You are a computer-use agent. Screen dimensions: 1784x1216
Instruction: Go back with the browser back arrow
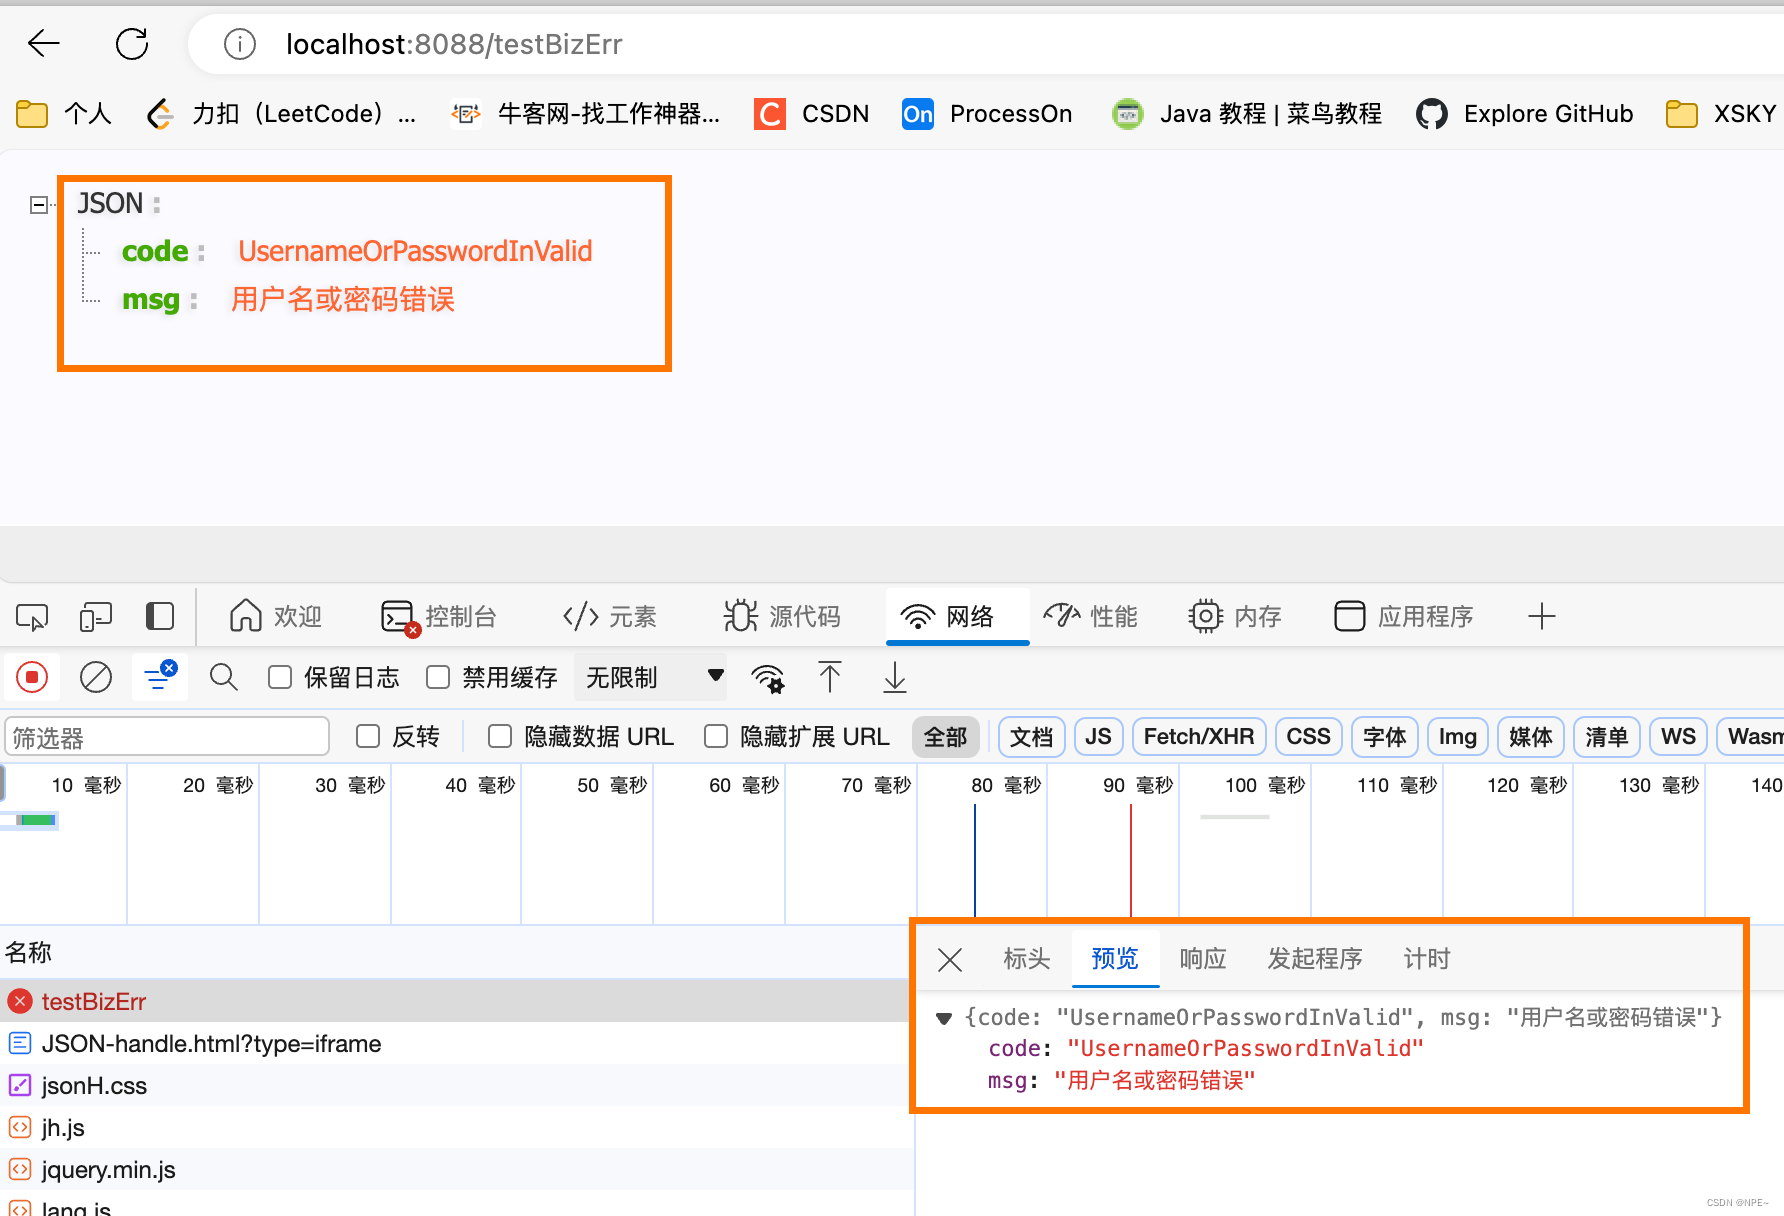pyautogui.click(x=44, y=43)
